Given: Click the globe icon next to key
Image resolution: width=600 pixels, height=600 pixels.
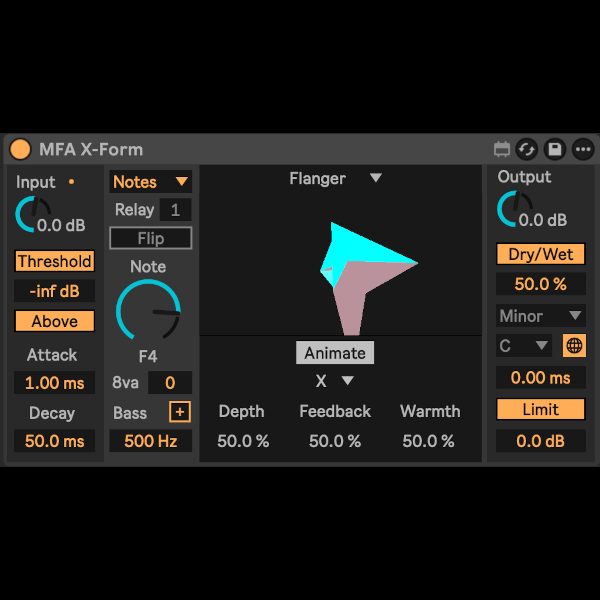Looking at the screenshot, I should [x=574, y=346].
